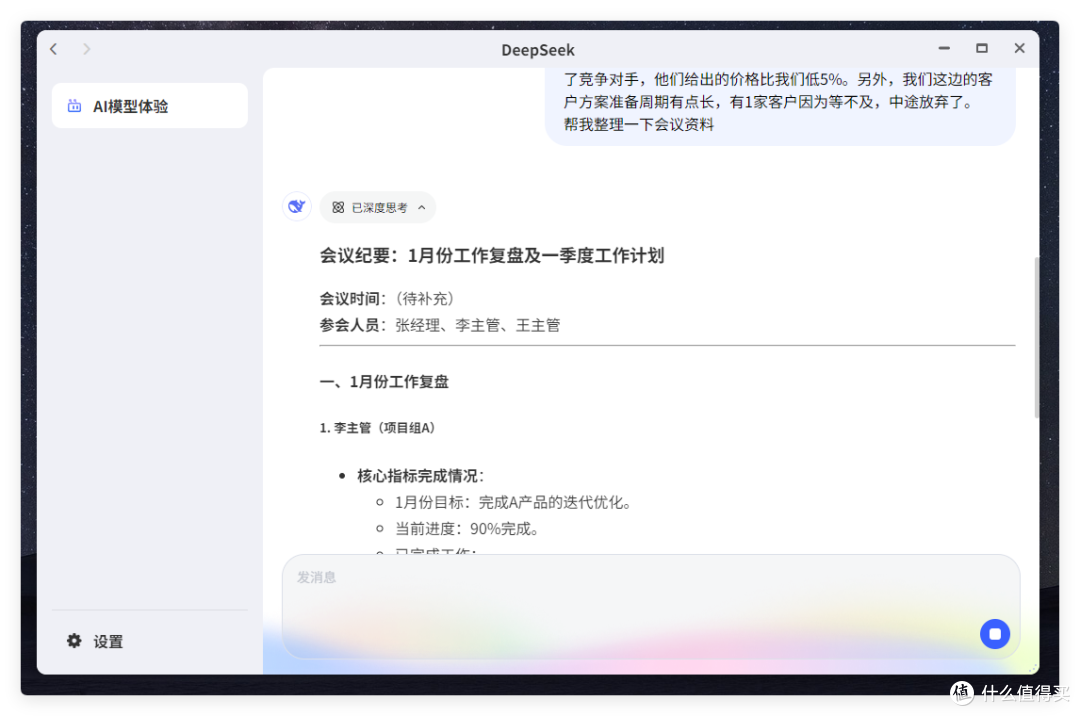The width and height of the screenshot is (1080, 716).
Task: Click the subheading 1. 李主管（项目组A）
Action: [x=377, y=428]
